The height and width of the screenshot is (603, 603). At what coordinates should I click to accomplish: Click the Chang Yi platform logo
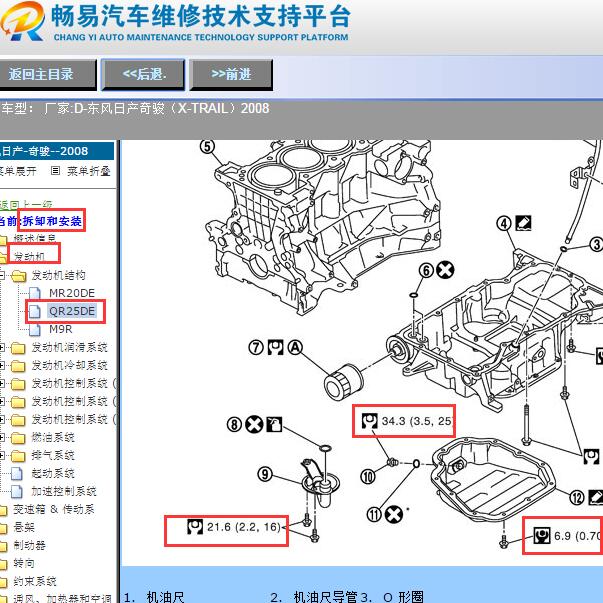coord(22,21)
